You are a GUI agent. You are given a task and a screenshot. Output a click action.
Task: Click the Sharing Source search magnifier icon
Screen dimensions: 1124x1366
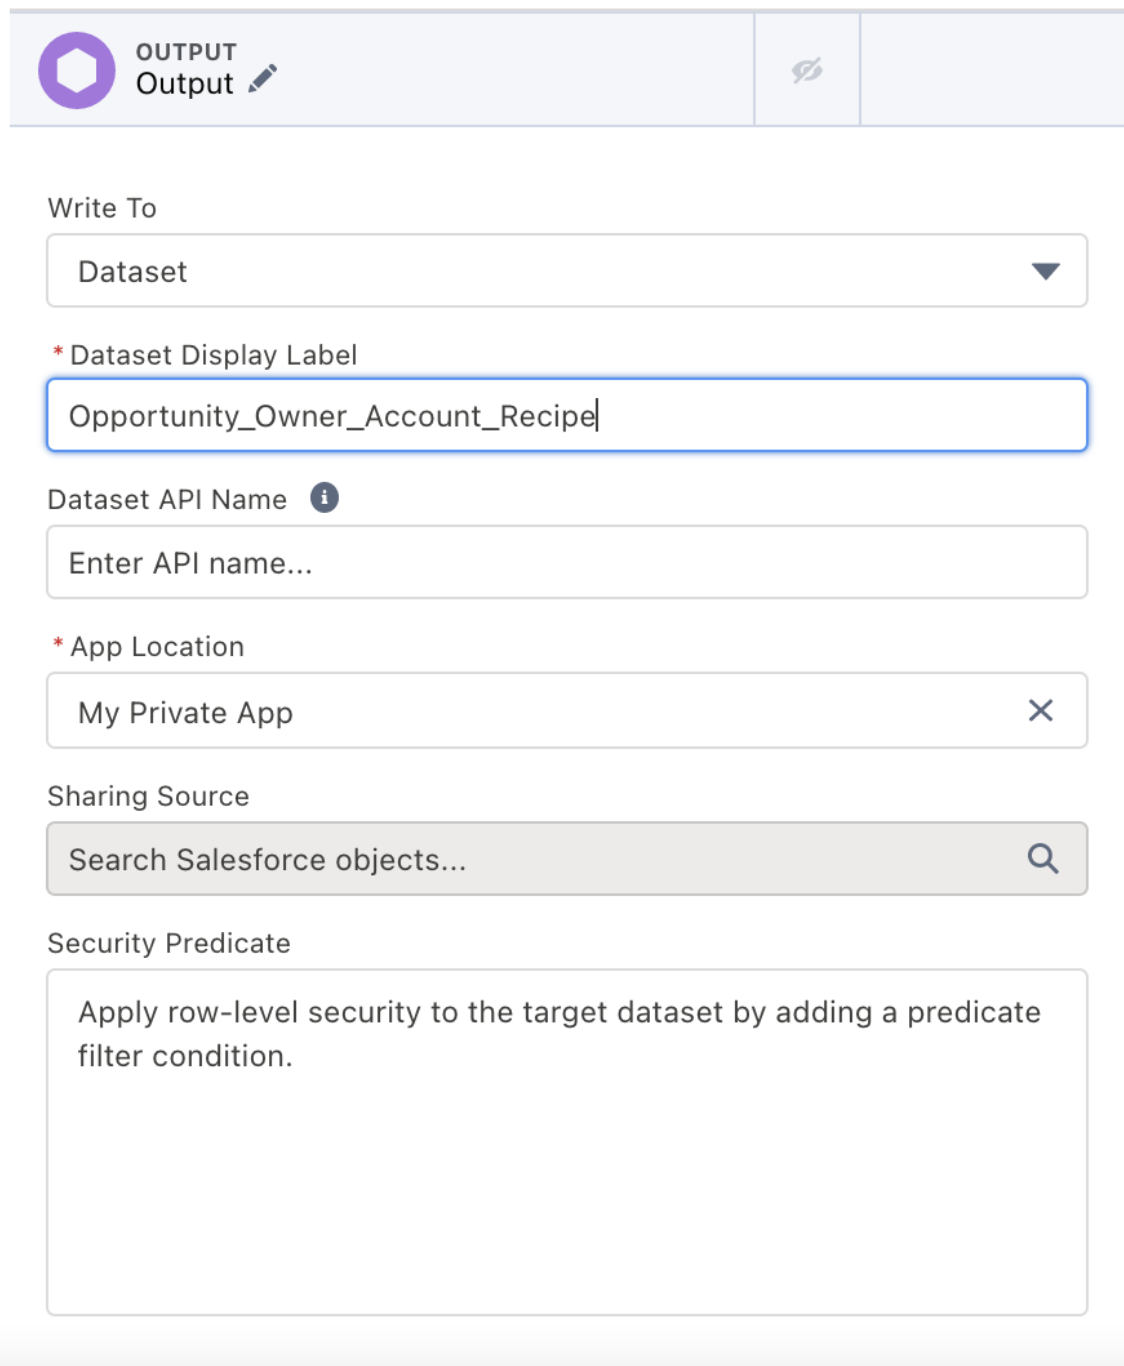pos(1043,858)
